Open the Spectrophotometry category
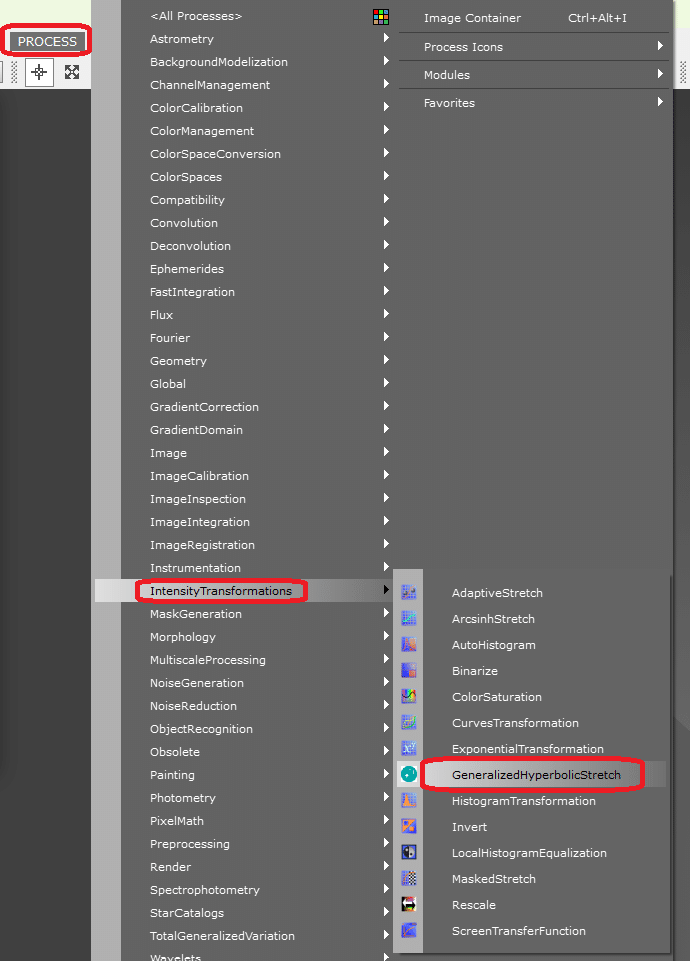Viewport: 690px width, 961px height. click(x=205, y=890)
